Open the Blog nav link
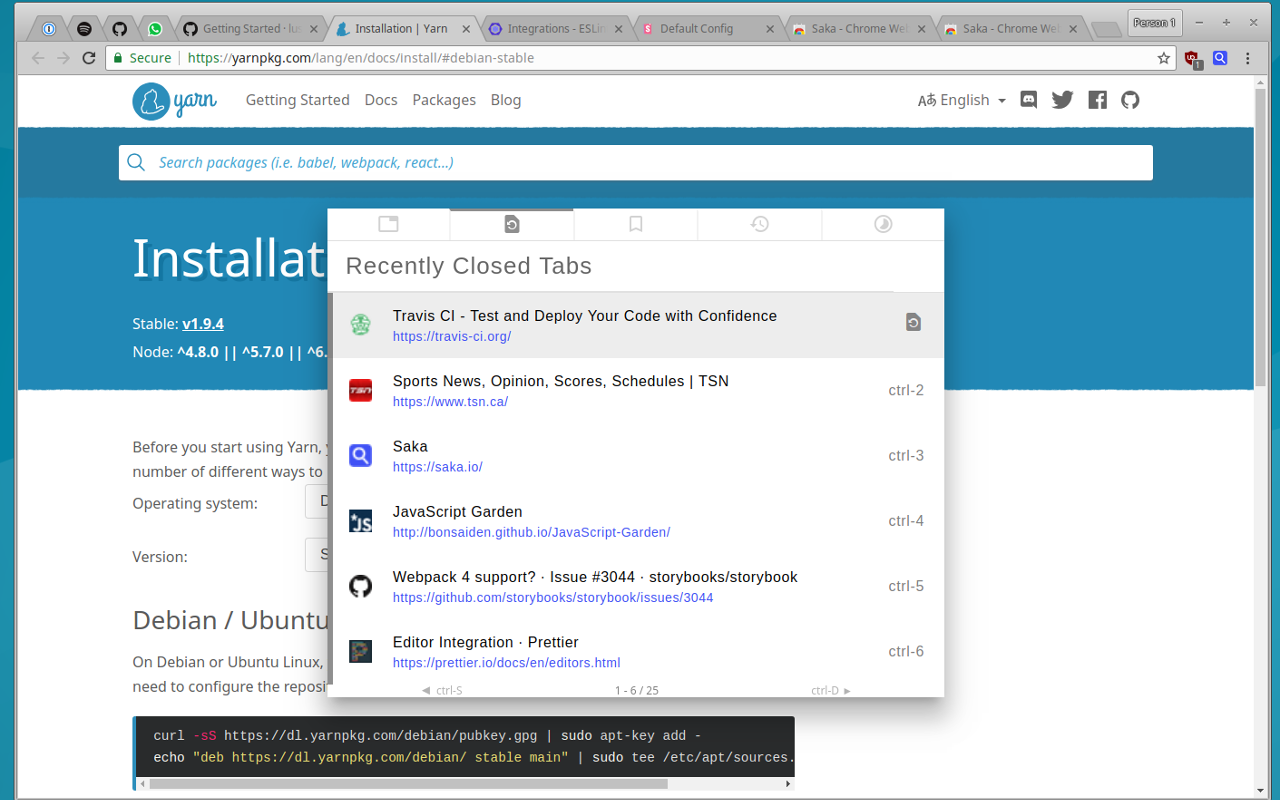 pyautogui.click(x=506, y=100)
